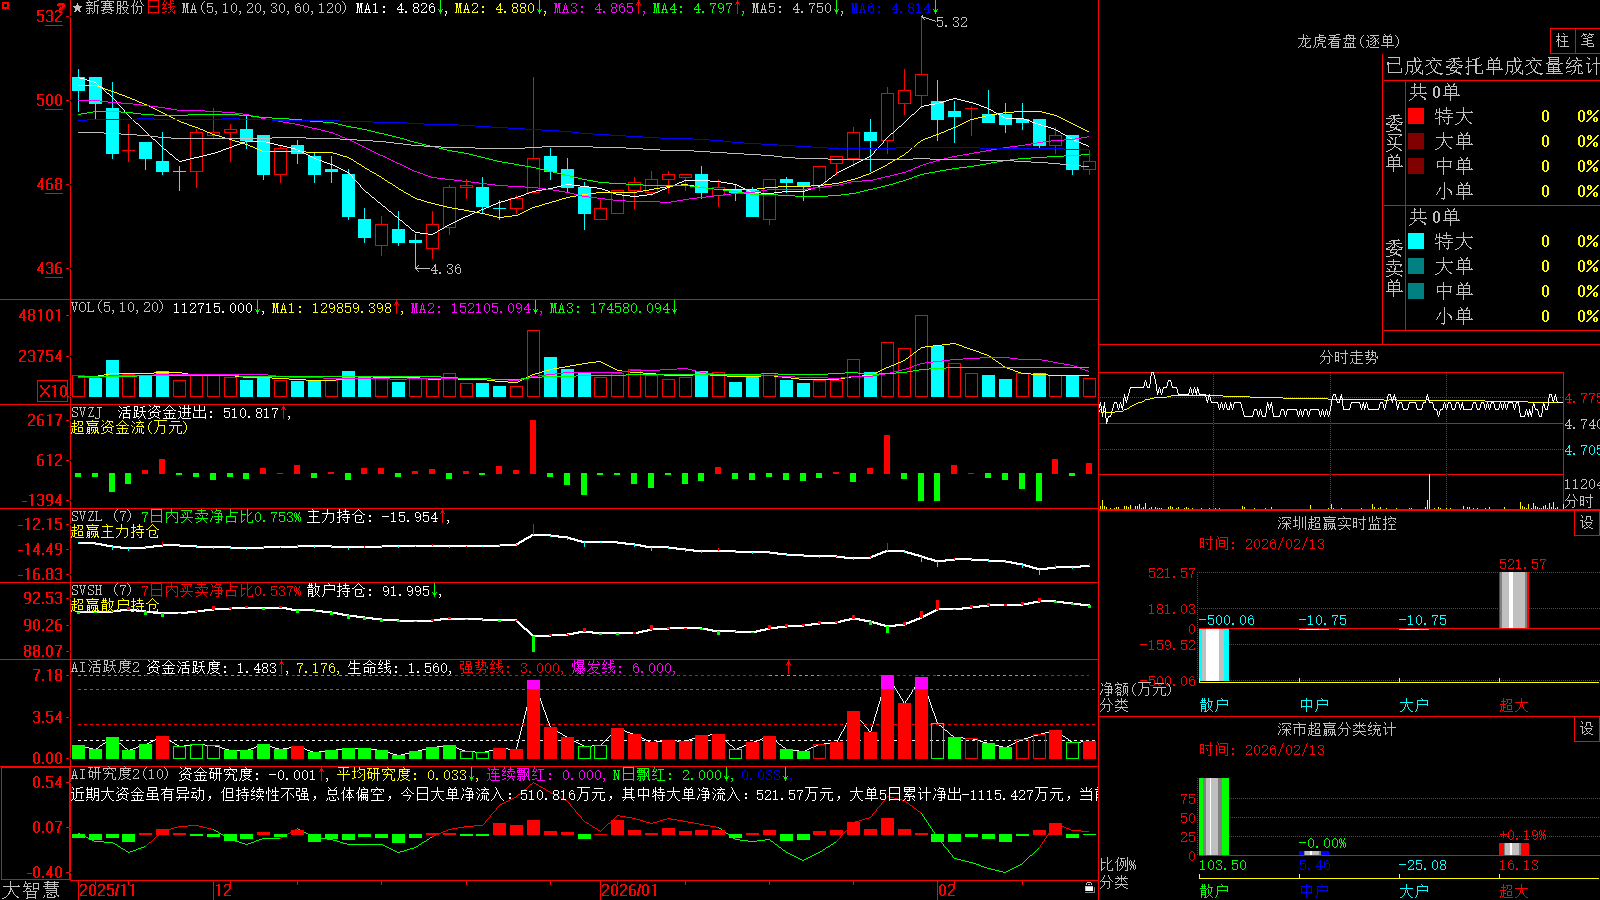Click the 超赢主力持仓 subtitle
This screenshot has width=1600, height=900.
[x=115, y=531]
